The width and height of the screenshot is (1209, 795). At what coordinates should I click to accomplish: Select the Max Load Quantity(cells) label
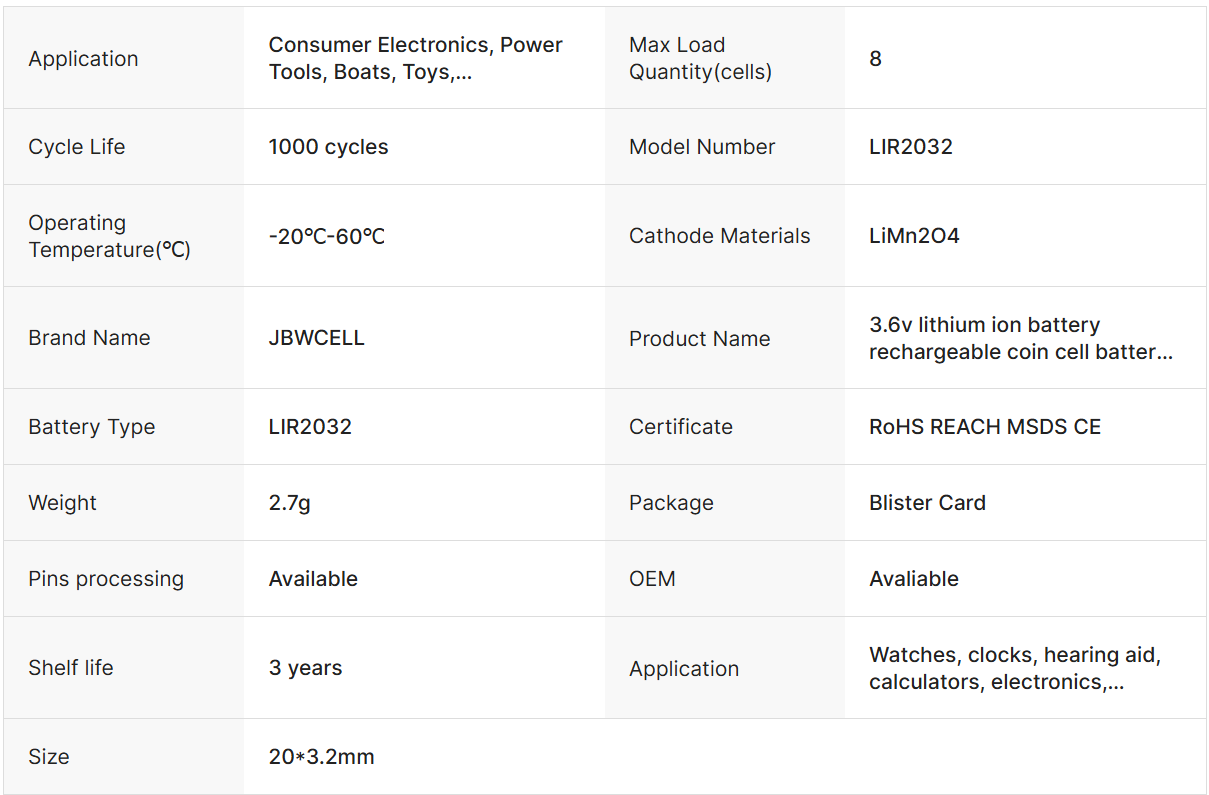pos(700,58)
